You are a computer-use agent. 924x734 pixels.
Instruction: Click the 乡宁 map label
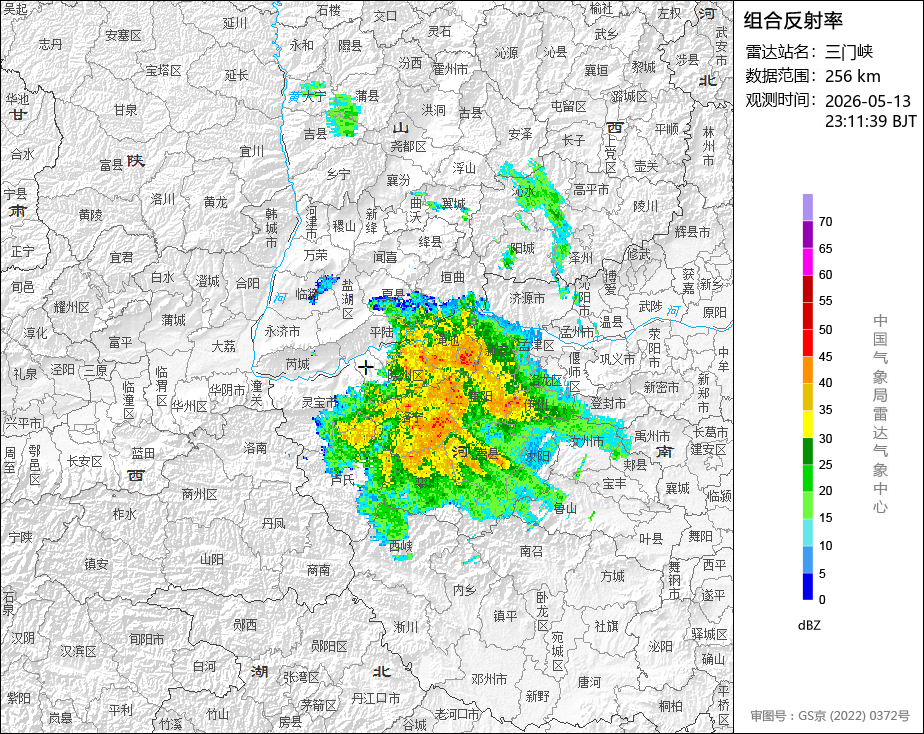338,174
